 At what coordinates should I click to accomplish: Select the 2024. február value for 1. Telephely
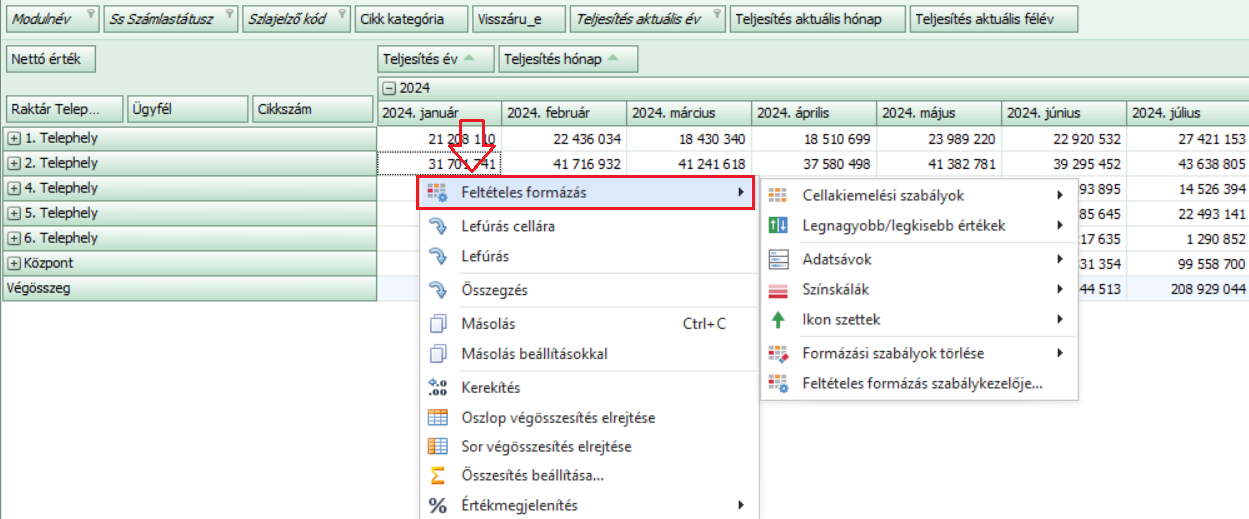pos(565,138)
